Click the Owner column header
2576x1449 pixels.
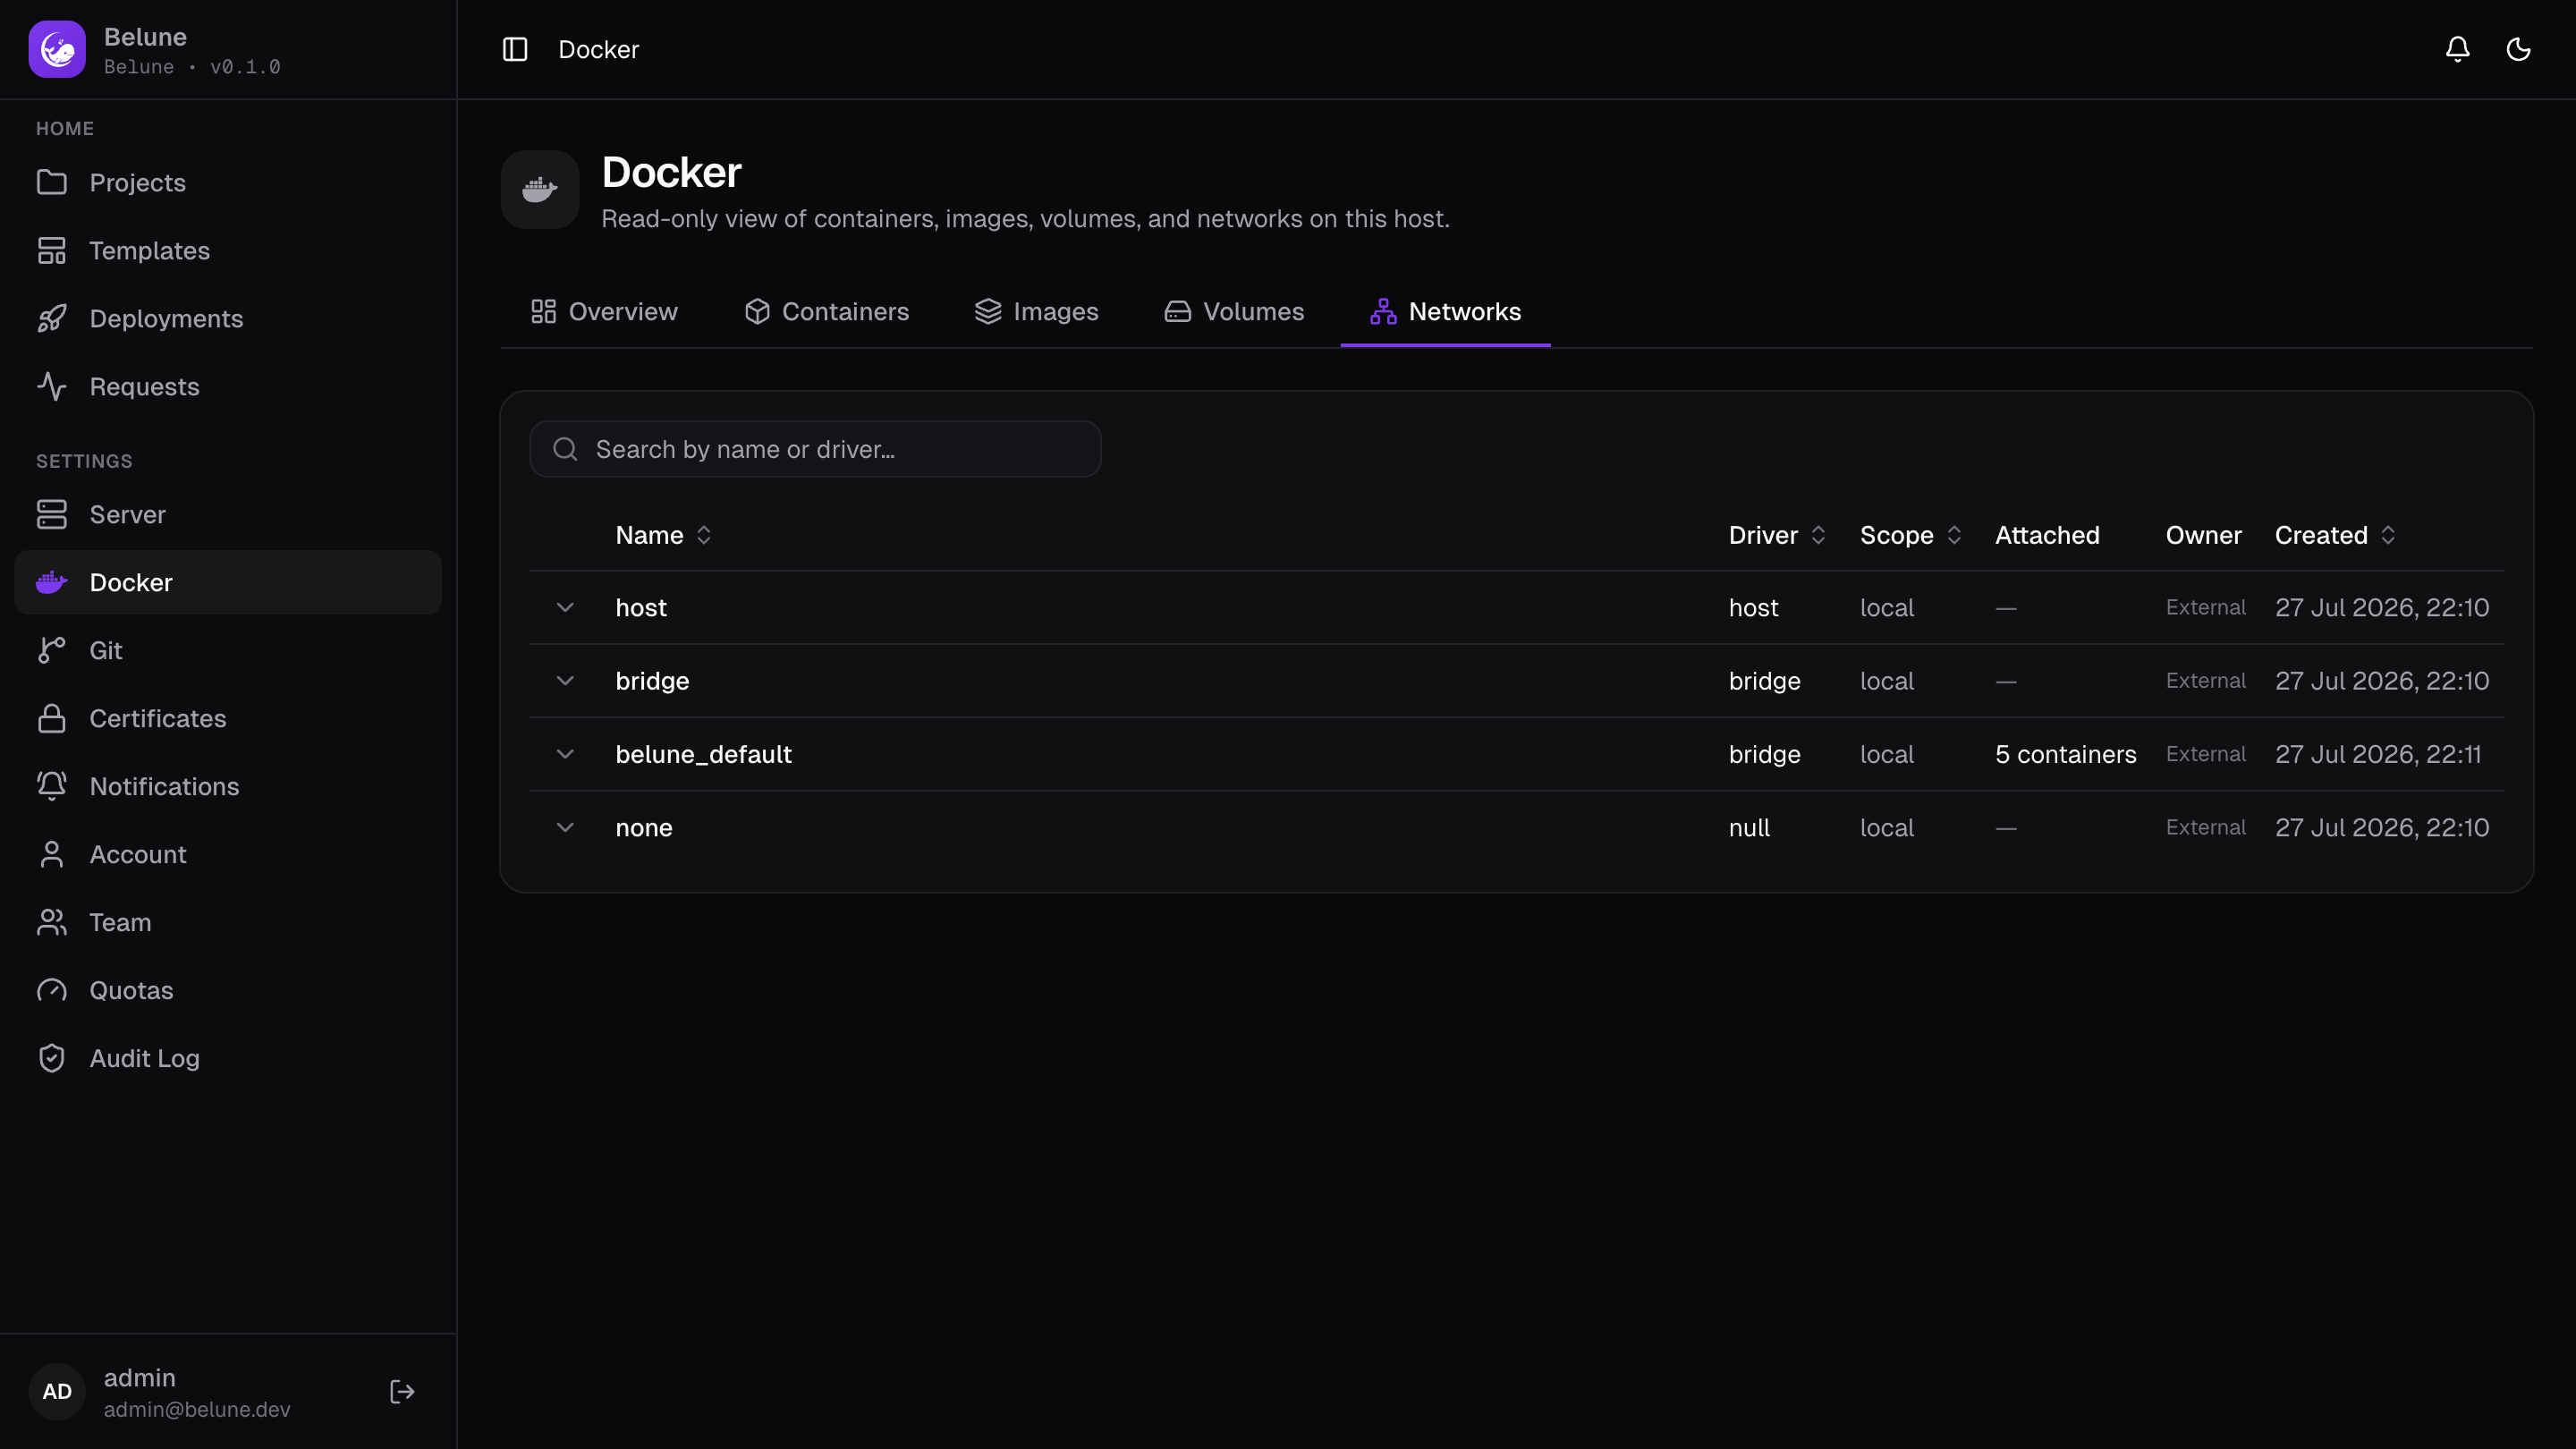click(2203, 536)
